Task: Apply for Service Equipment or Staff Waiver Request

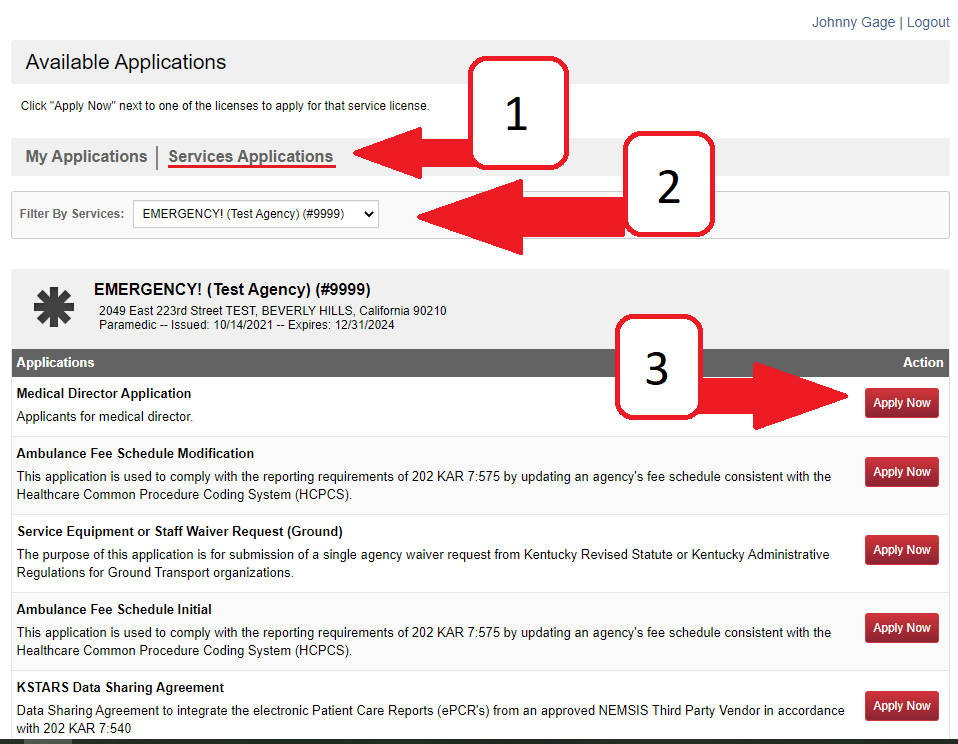Action: [901, 550]
